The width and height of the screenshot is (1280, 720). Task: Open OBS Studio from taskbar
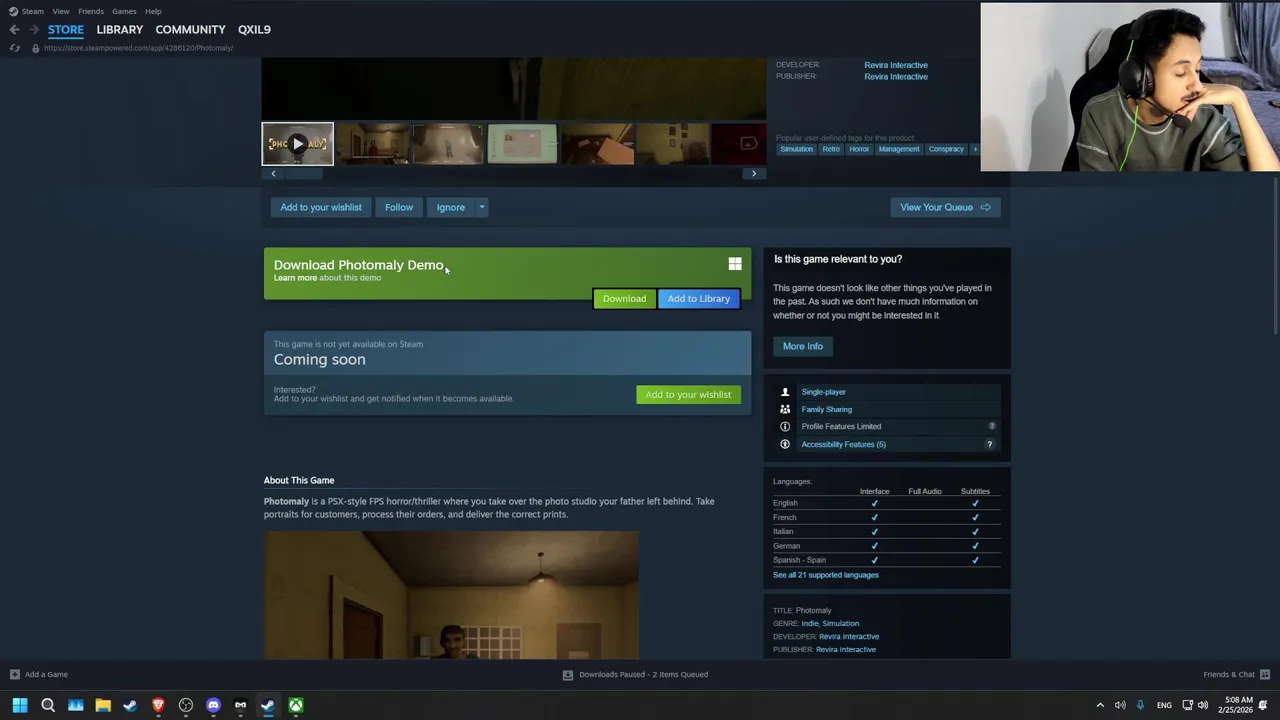pyautogui.click(x=186, y=705)
